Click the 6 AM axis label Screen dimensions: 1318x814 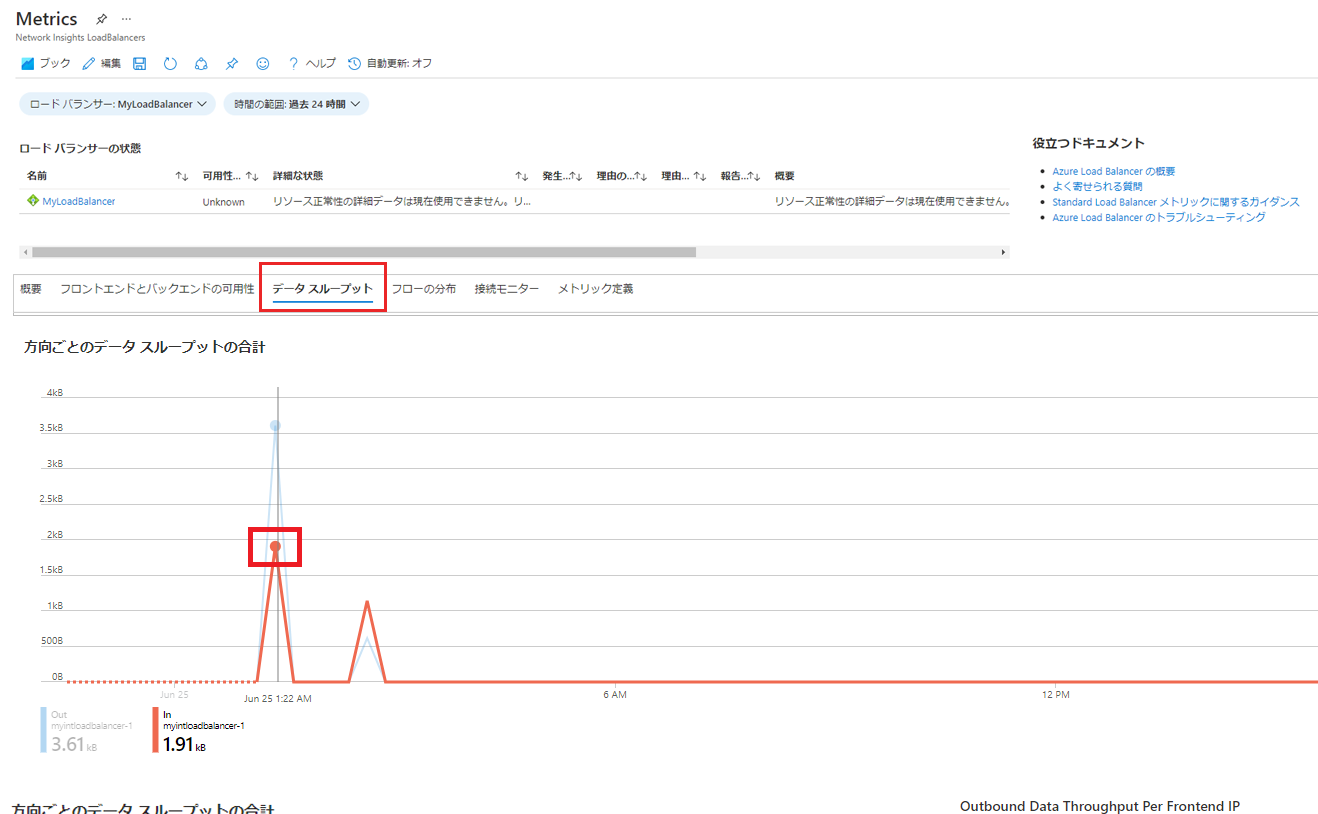(615, 694)
